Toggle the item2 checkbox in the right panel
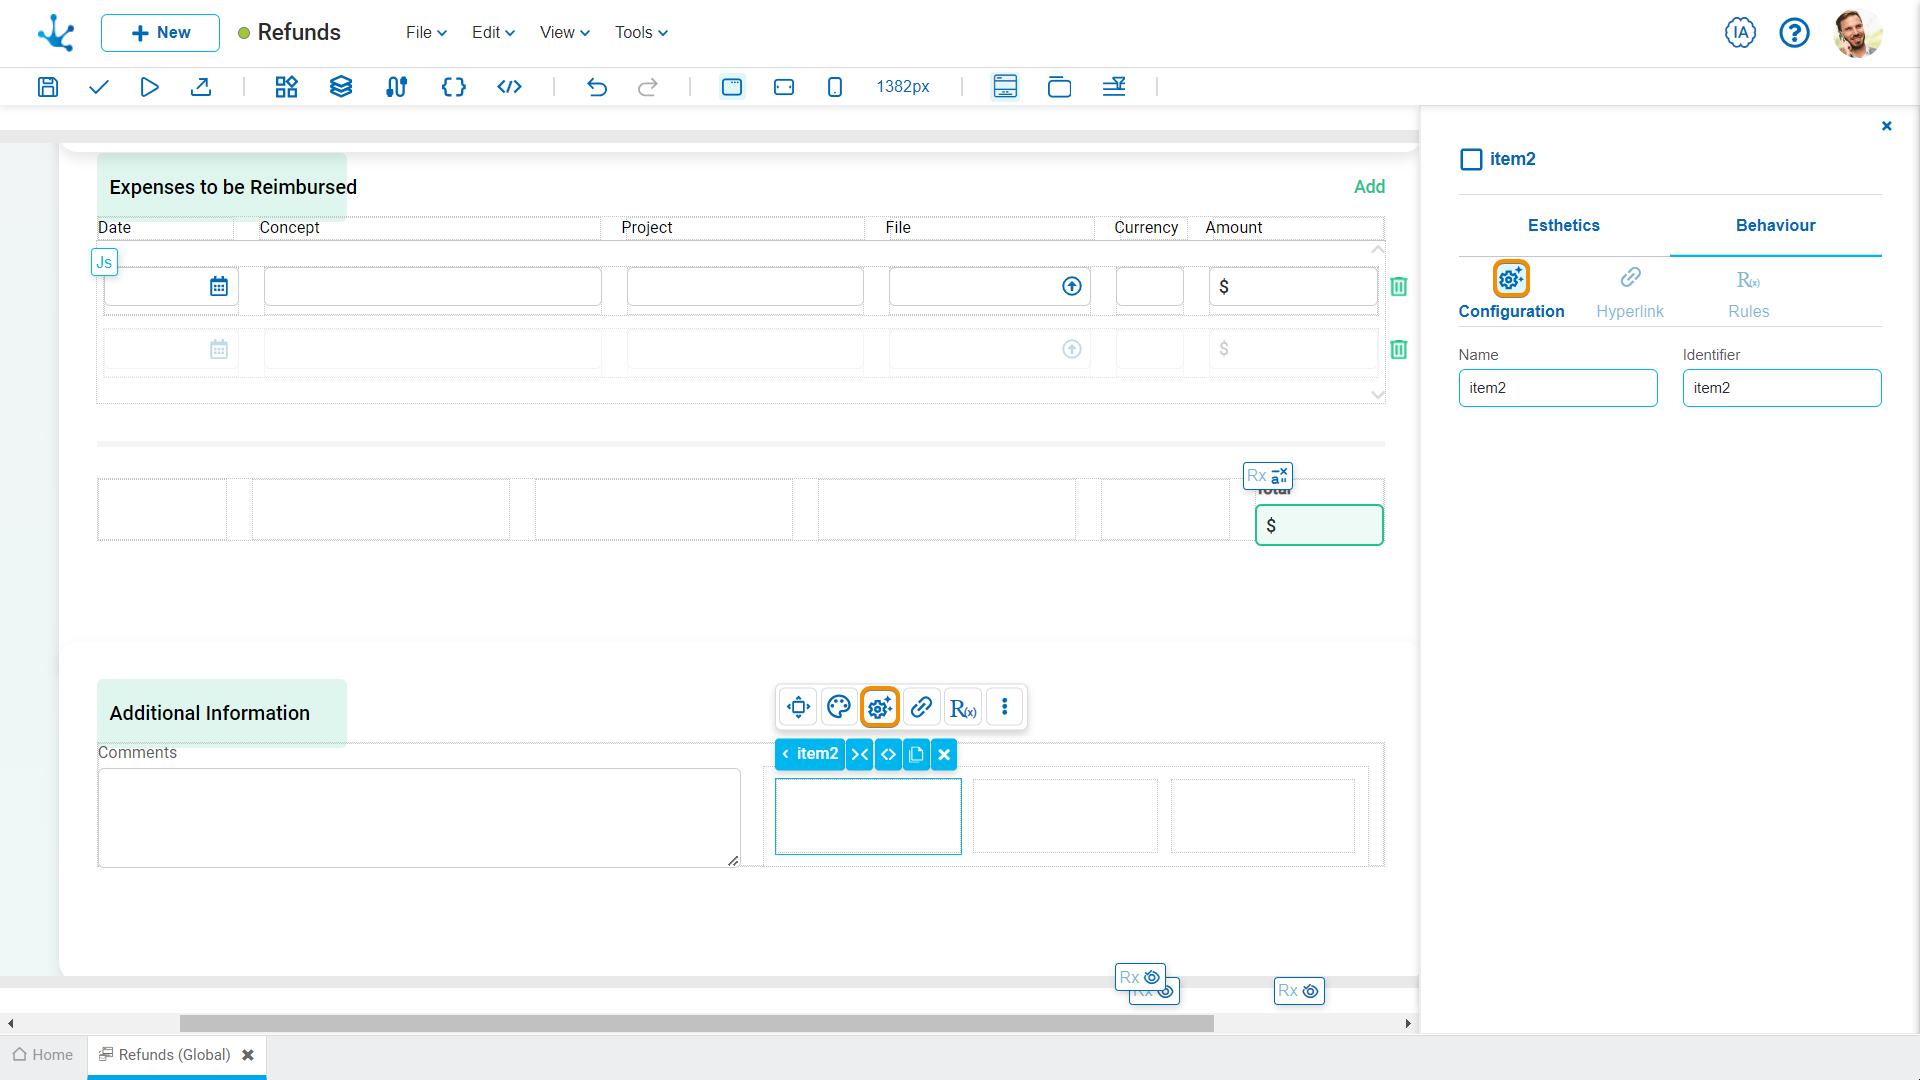This screenshot has height=1080, width=1920. pyautogui.click(x=1471, y=159)
